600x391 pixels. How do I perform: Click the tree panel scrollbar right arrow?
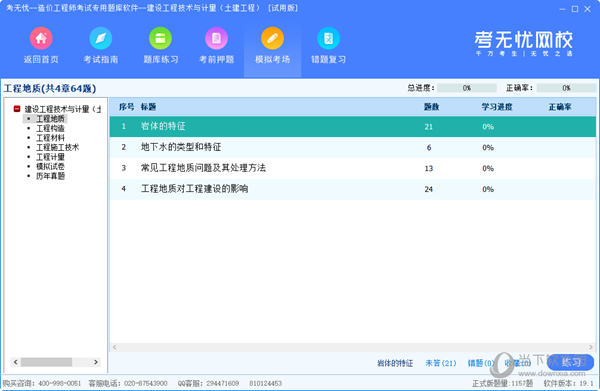96,362
